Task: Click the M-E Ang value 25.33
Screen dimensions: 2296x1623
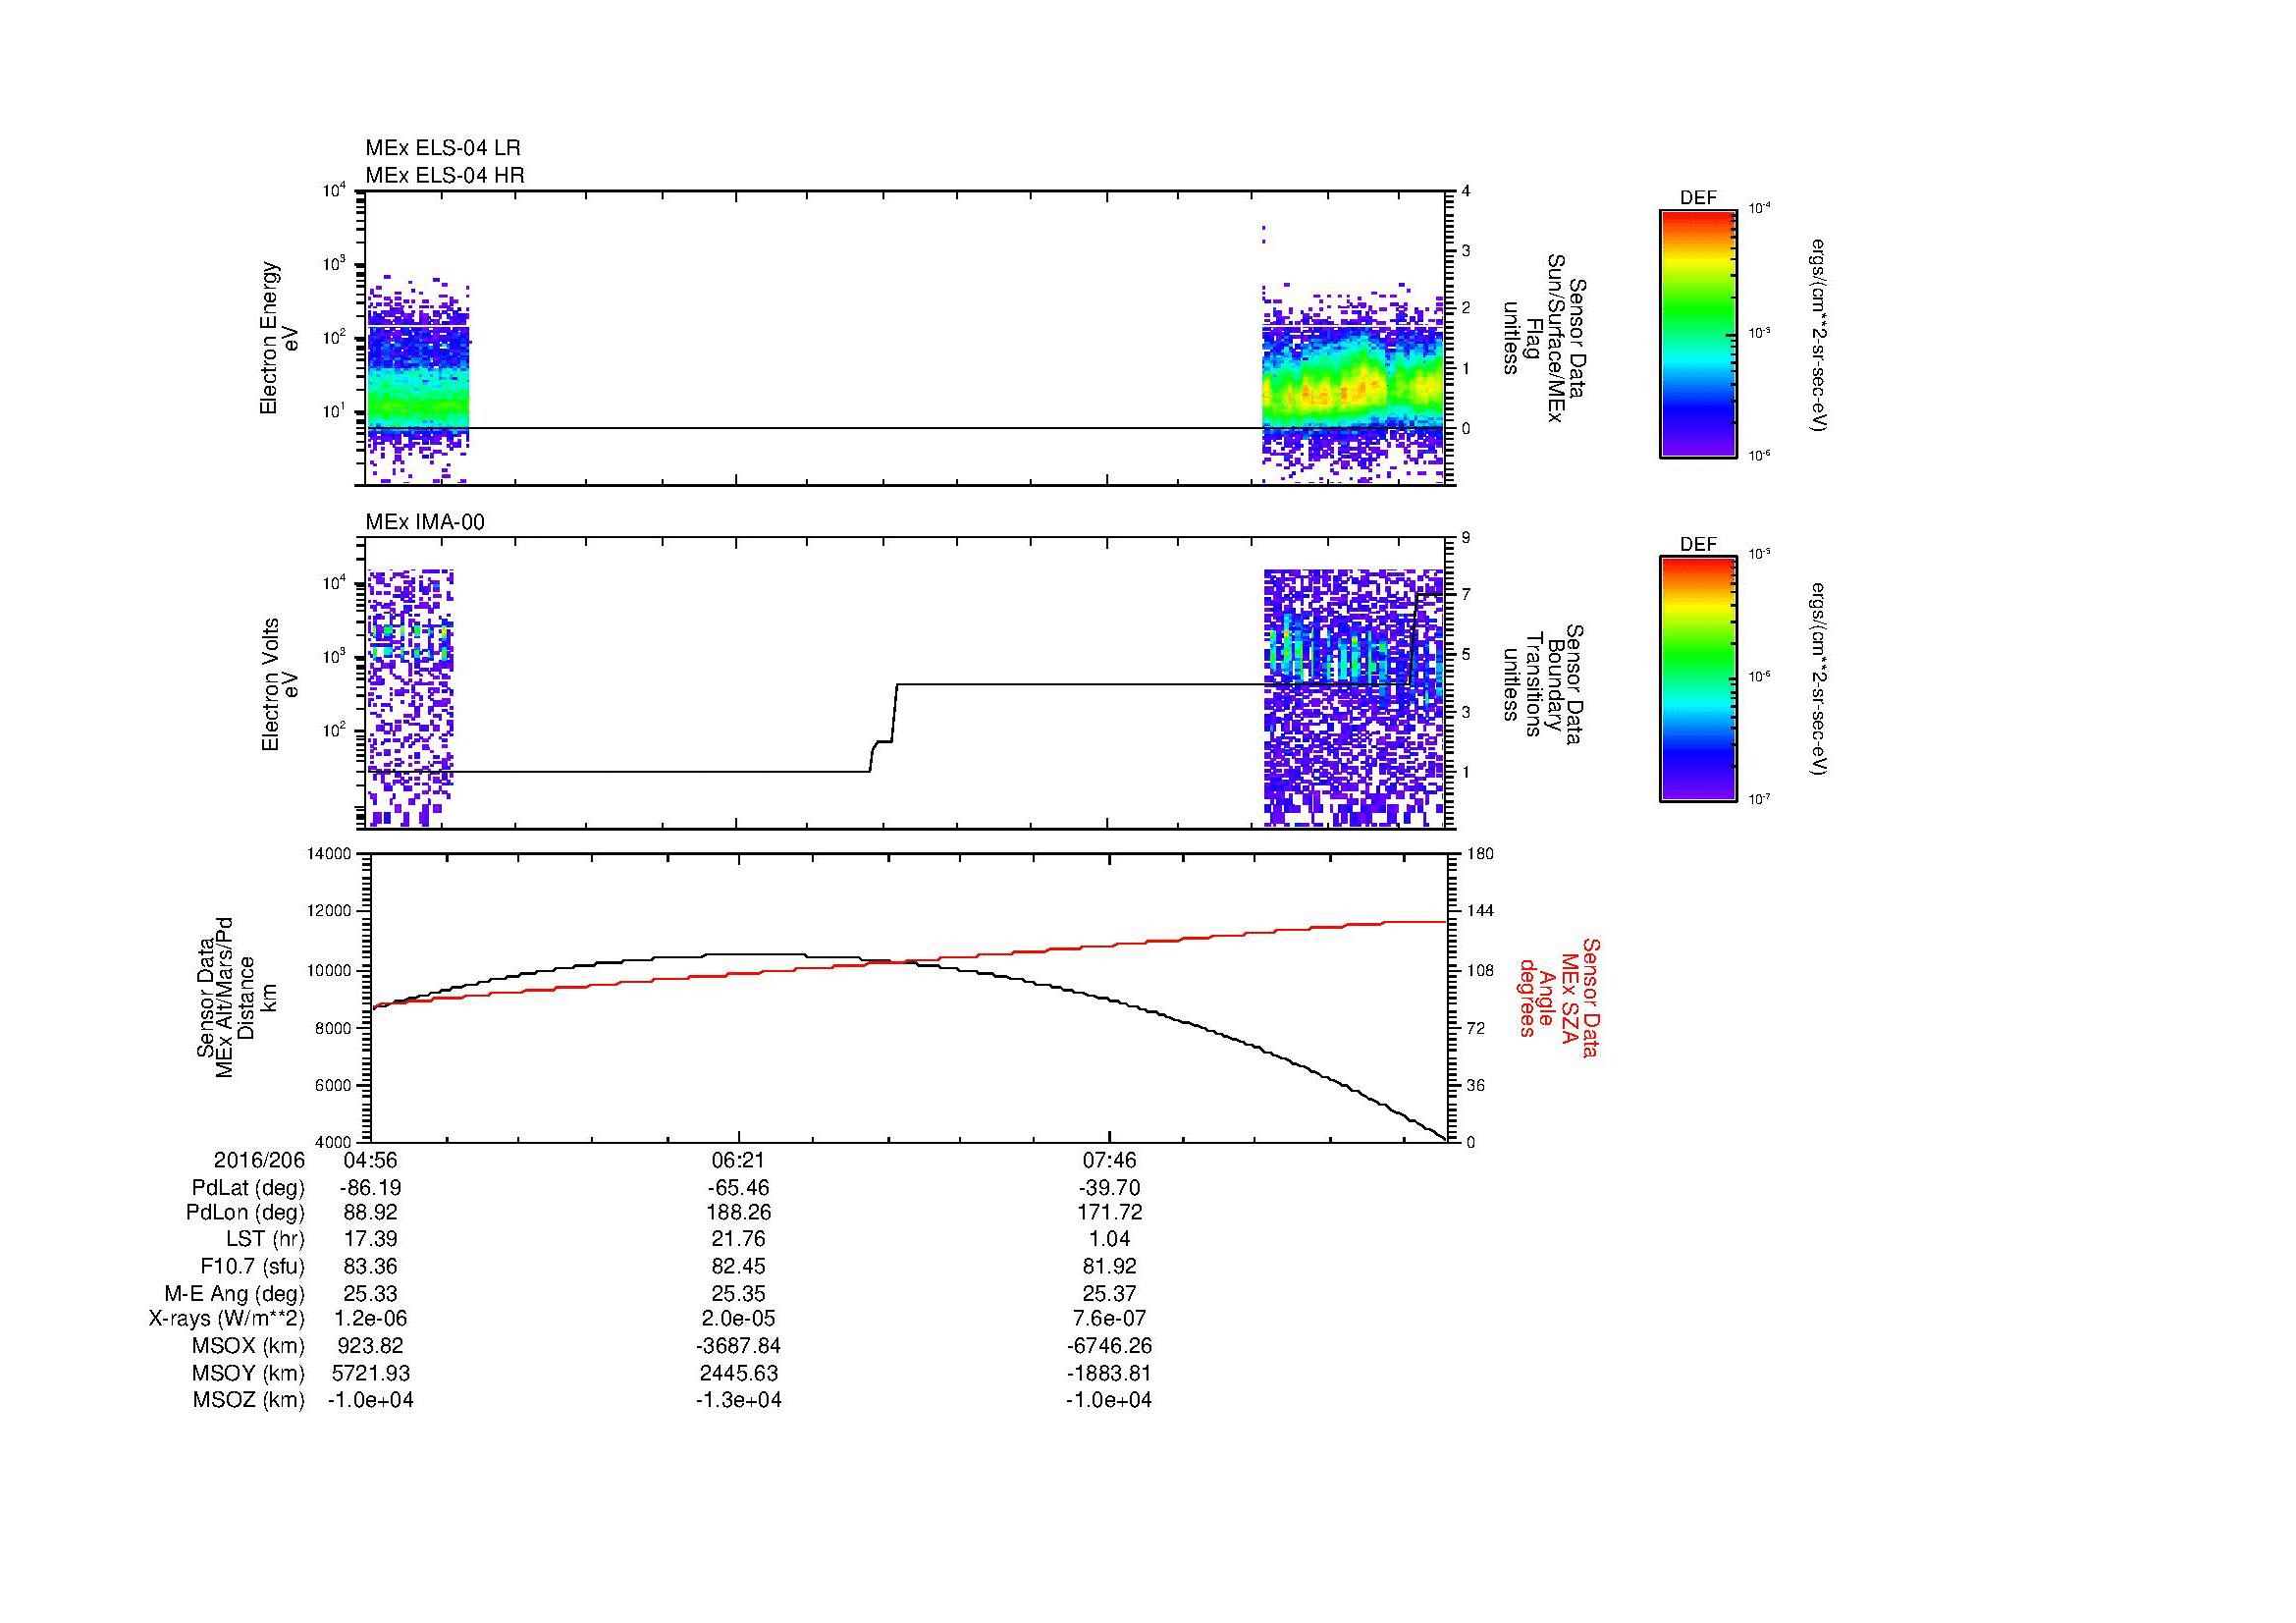Action: 370,1294
